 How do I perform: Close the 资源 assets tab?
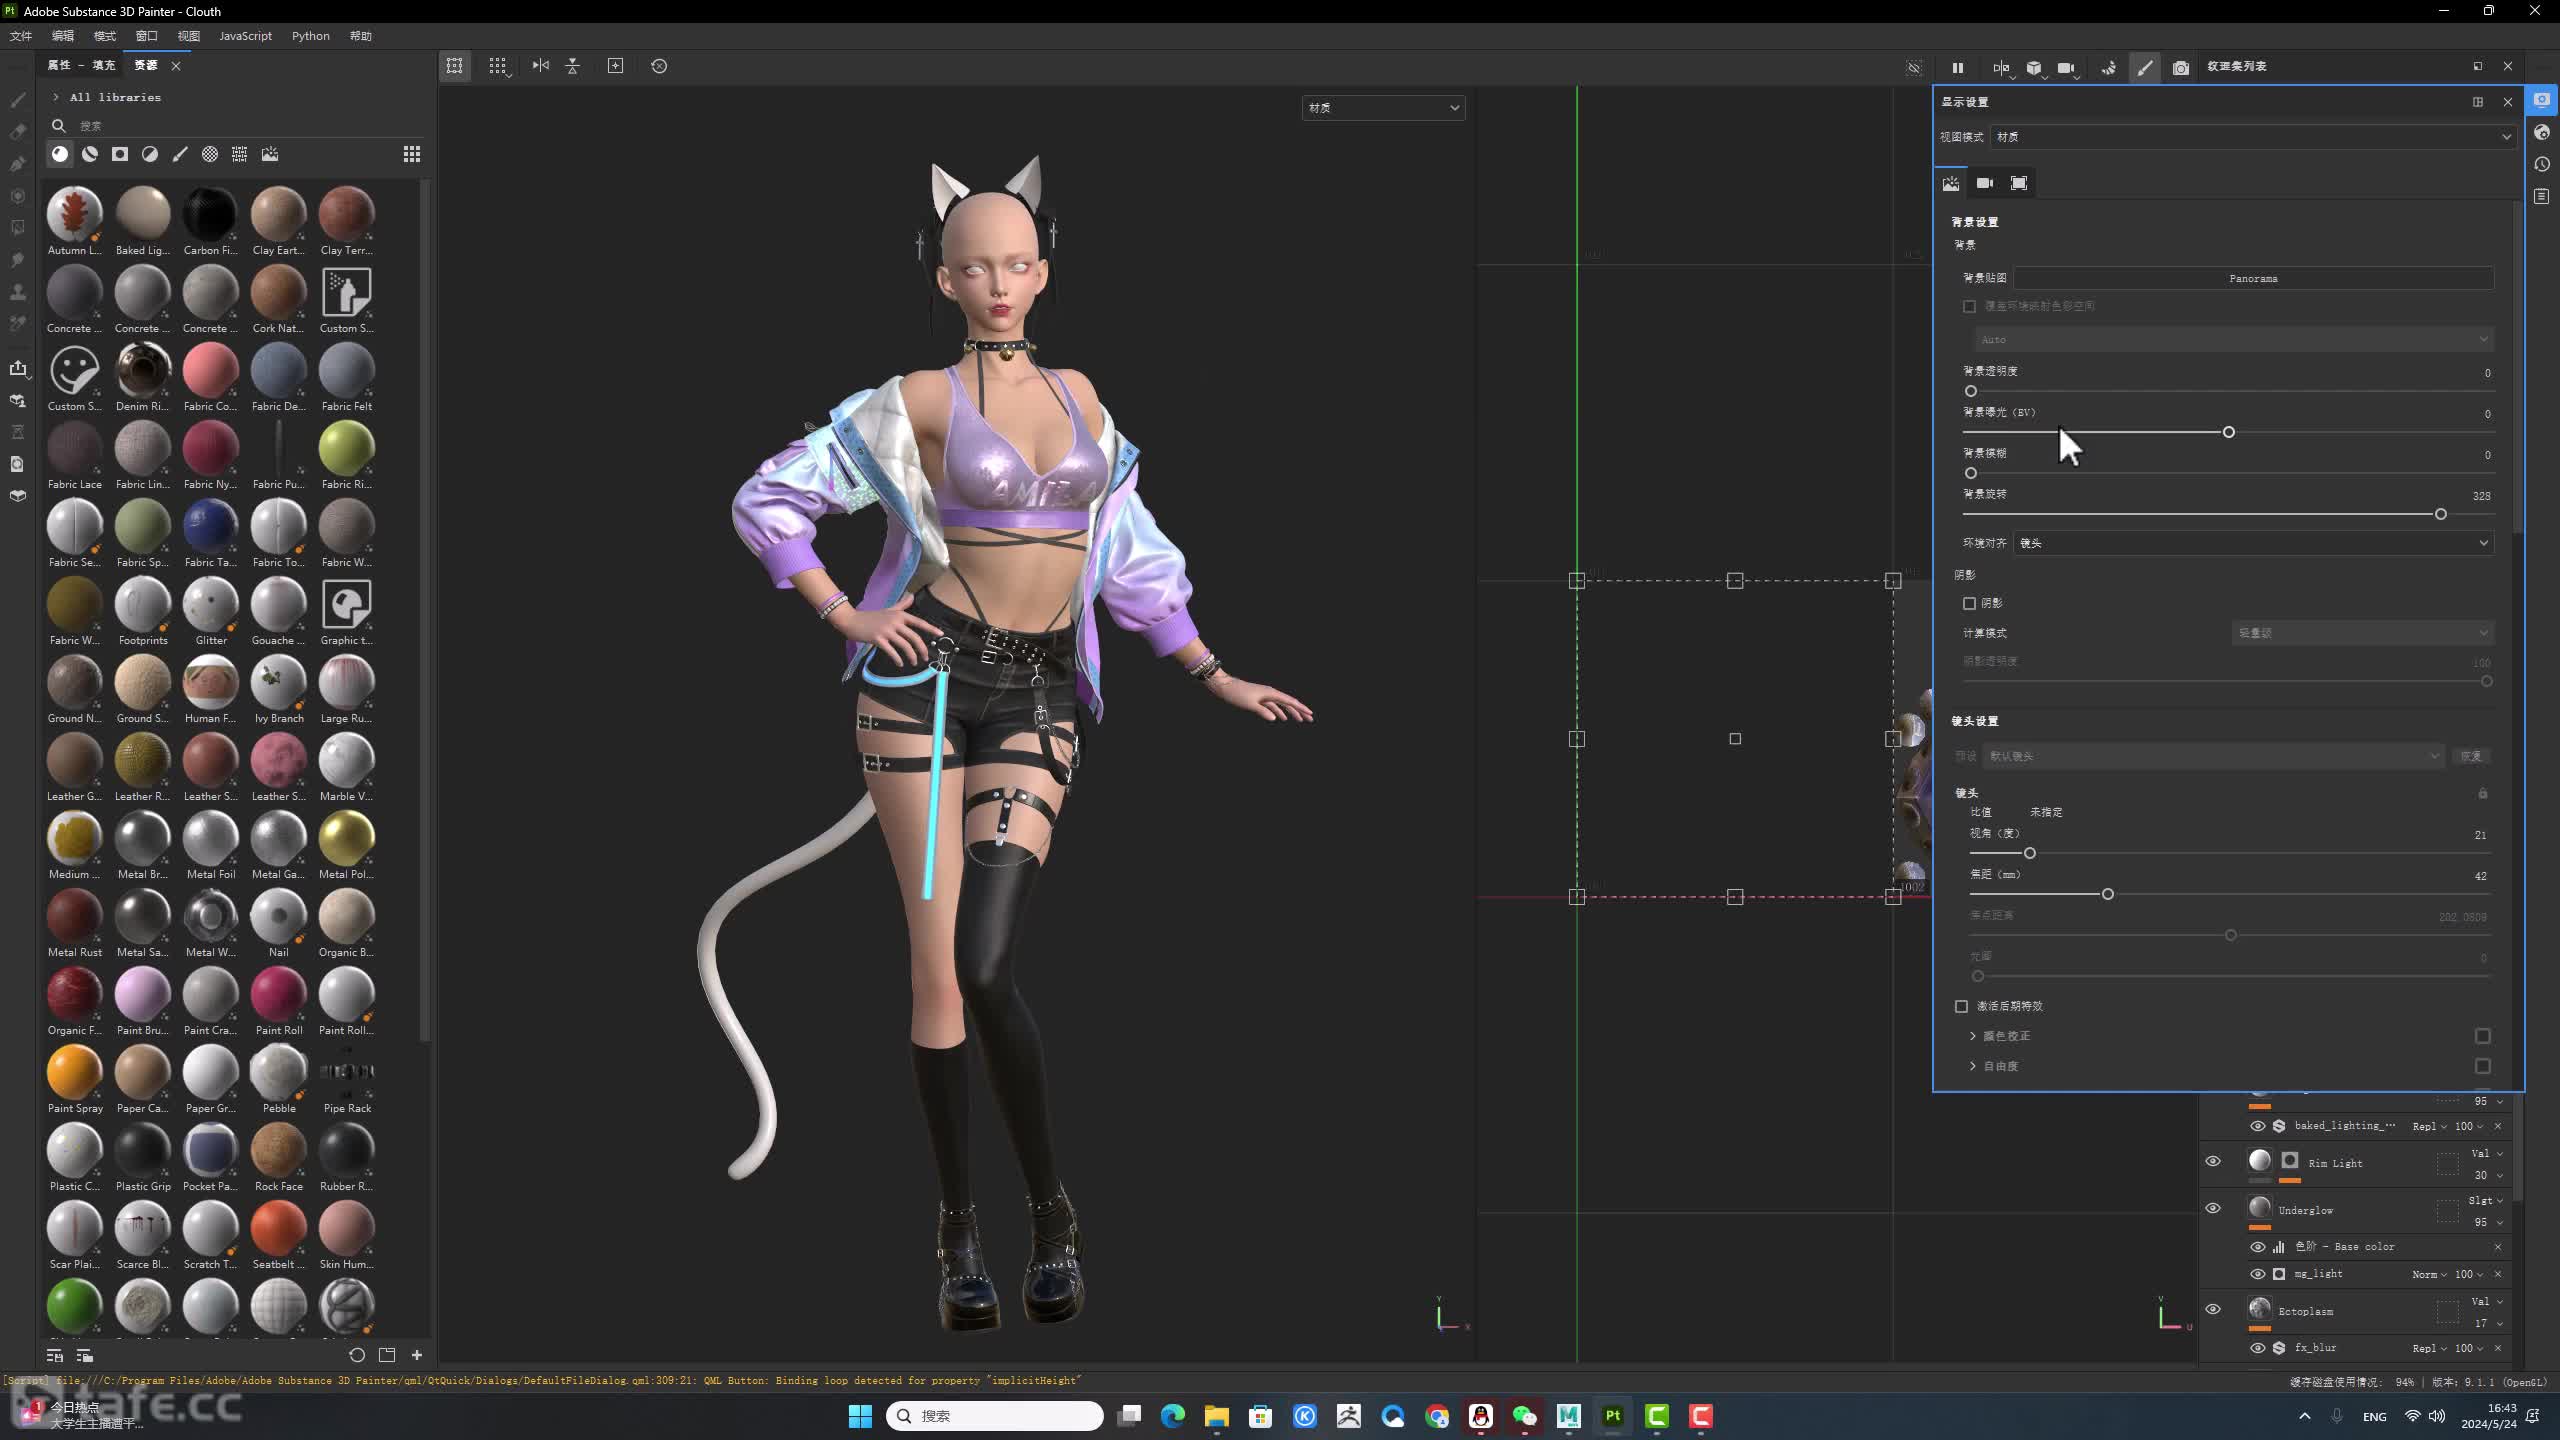[x=176, y=66]
